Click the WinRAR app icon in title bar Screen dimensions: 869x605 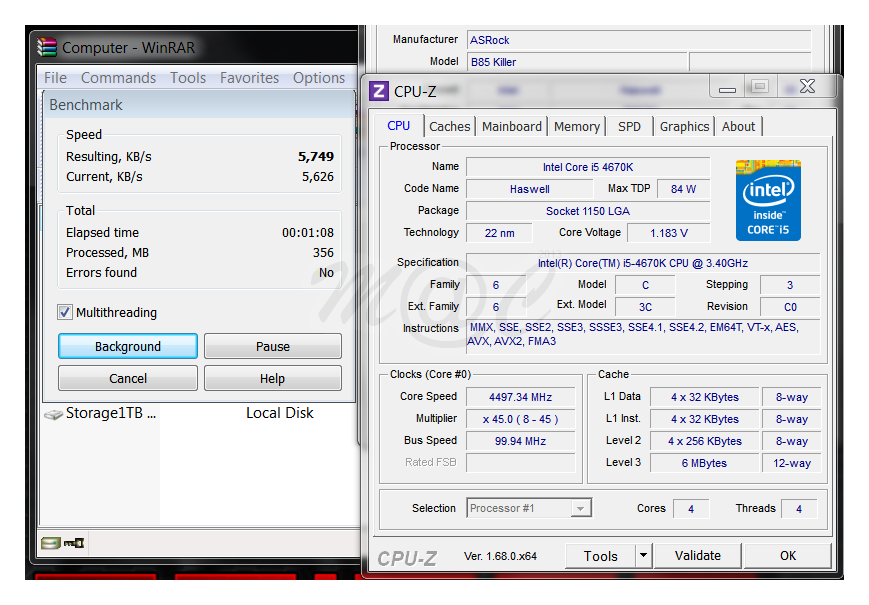[48, 47]
